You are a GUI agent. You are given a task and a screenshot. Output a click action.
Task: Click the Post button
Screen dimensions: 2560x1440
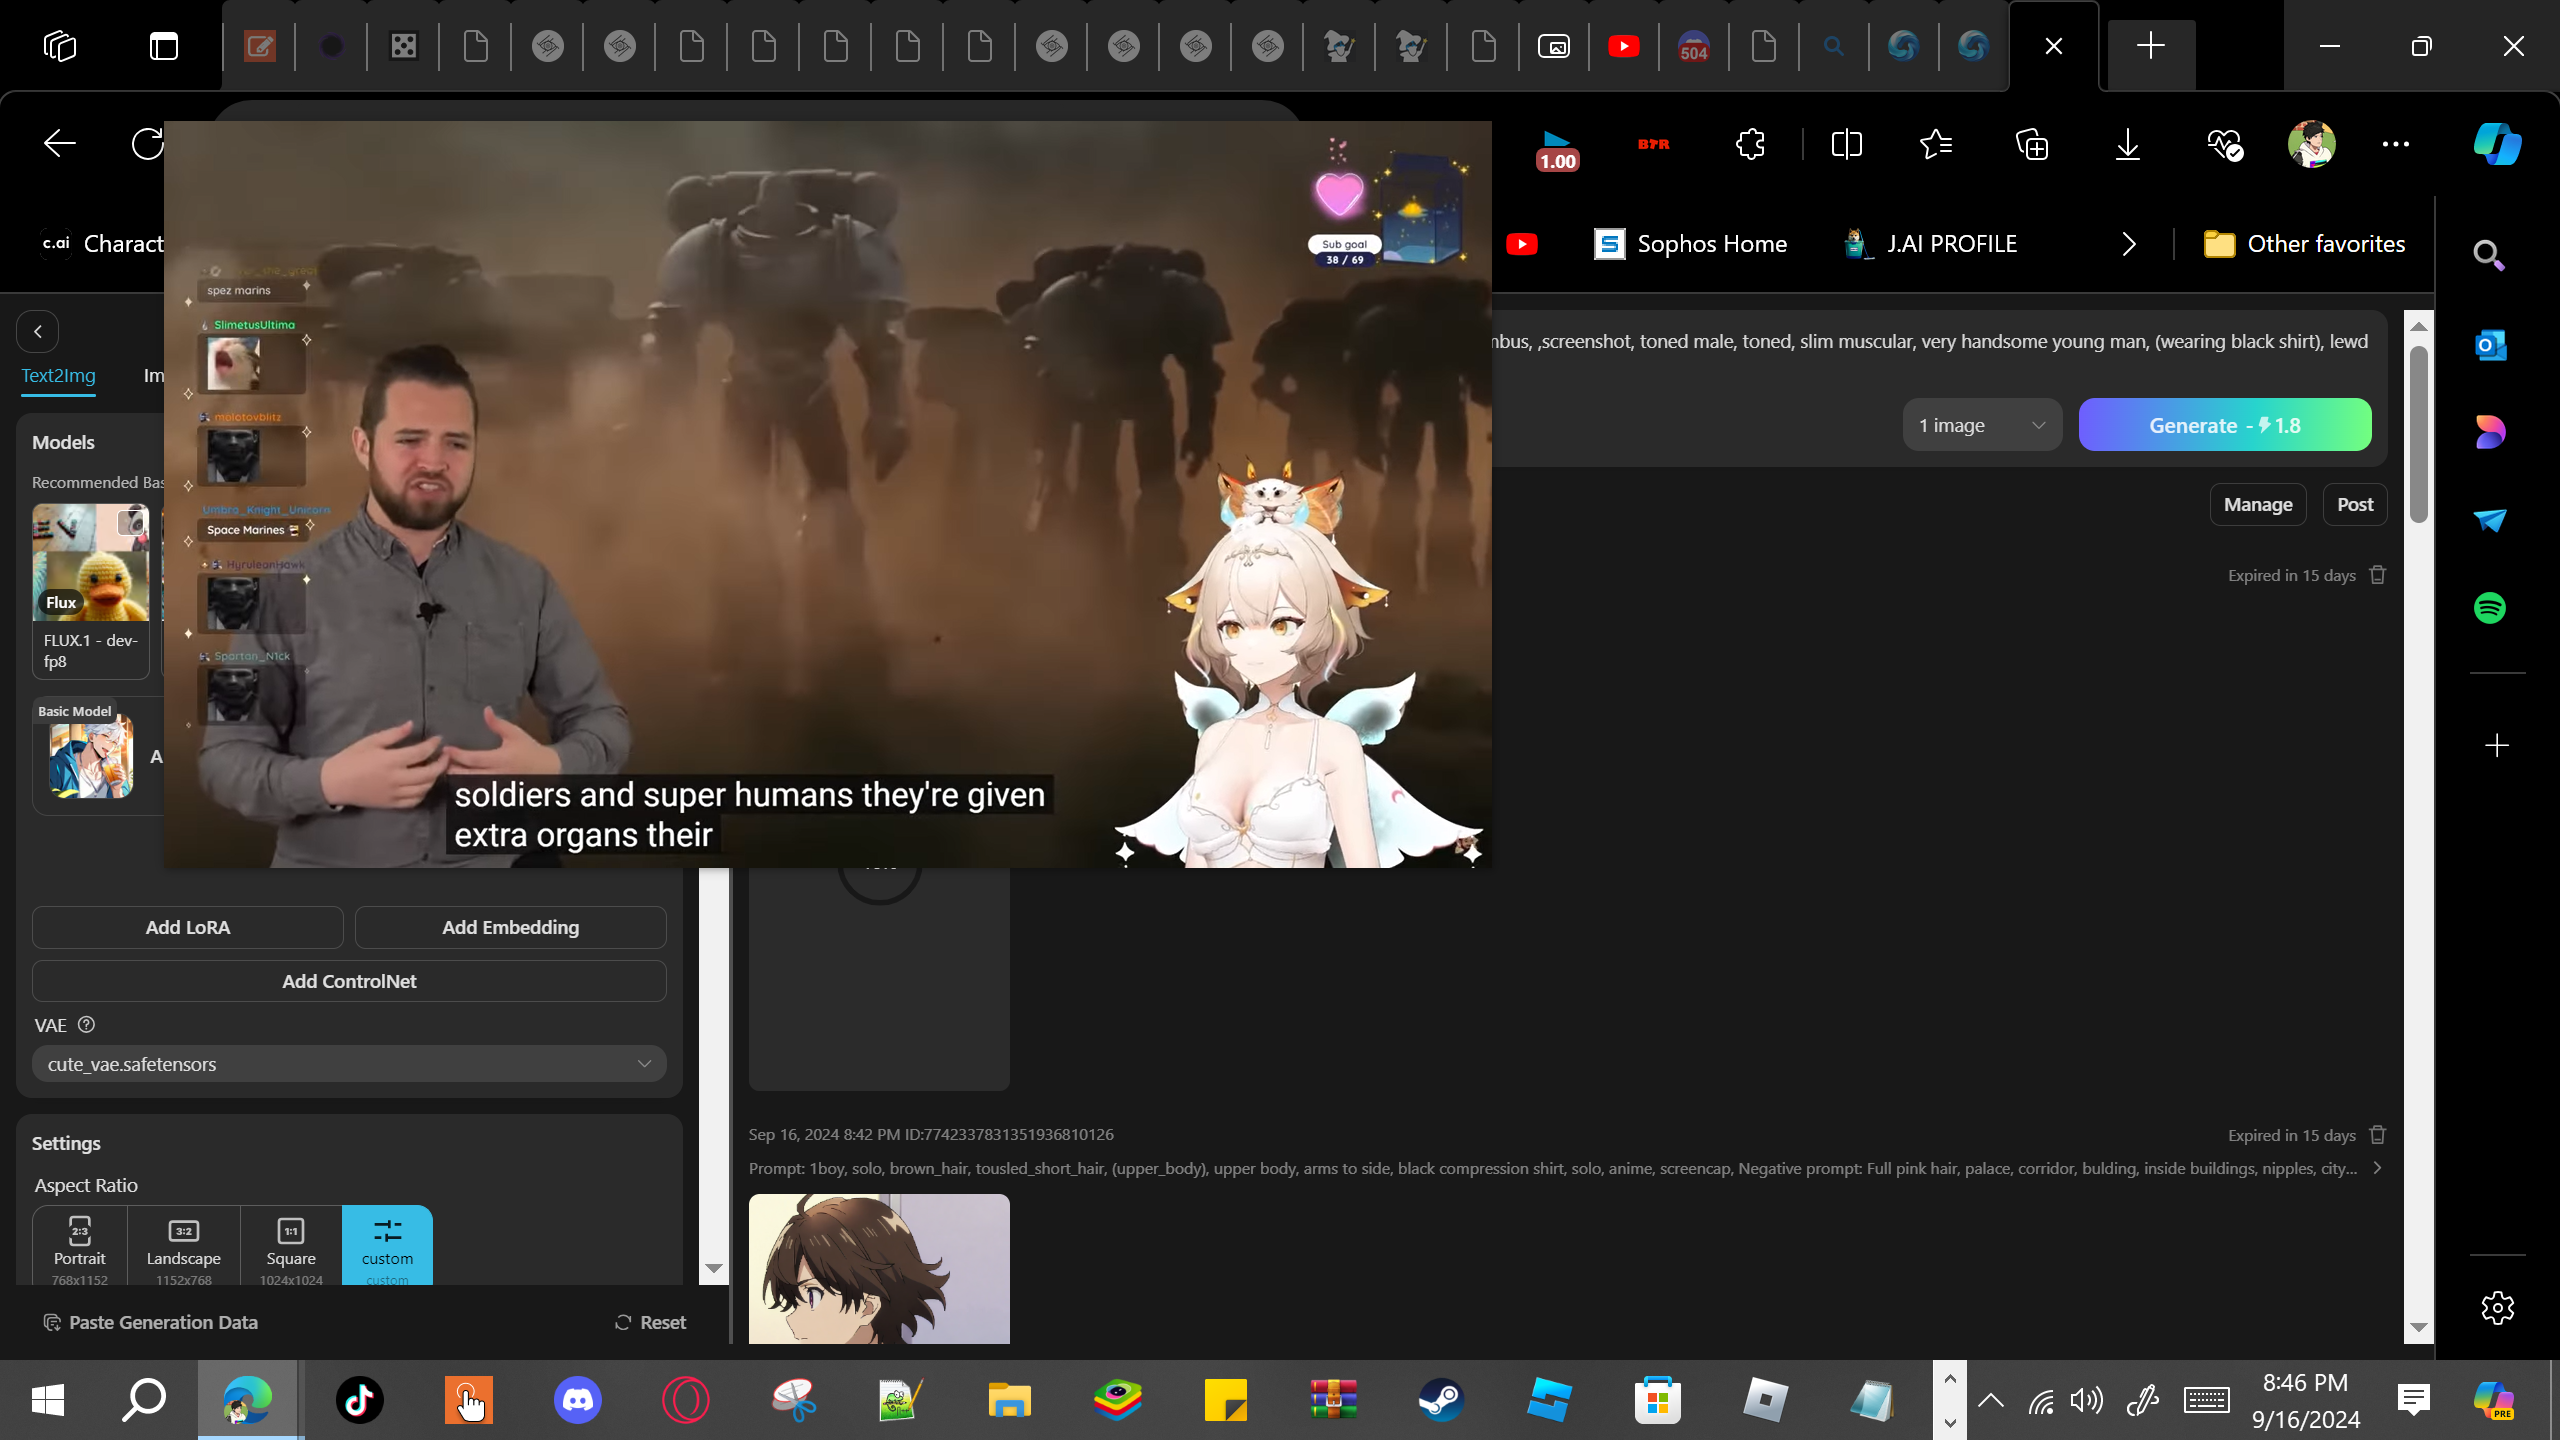pyautogui.click(x=2355, y=505)
